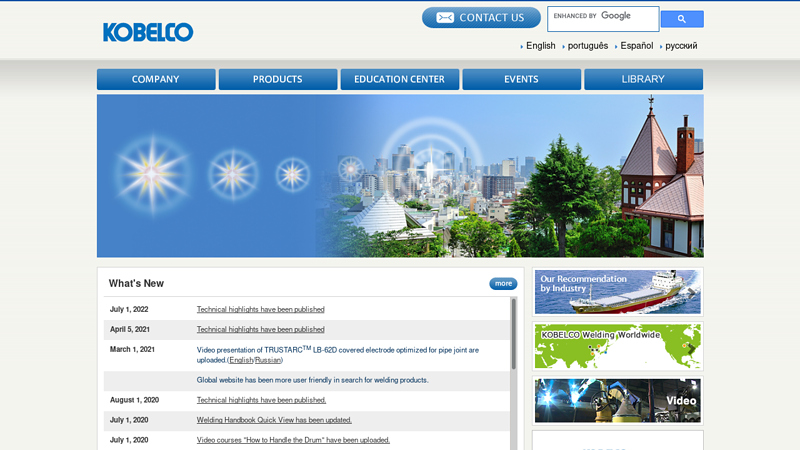Open the Russian TRUSTARC video link
This screenshot has height=450, width=800.
coord(268,360)
